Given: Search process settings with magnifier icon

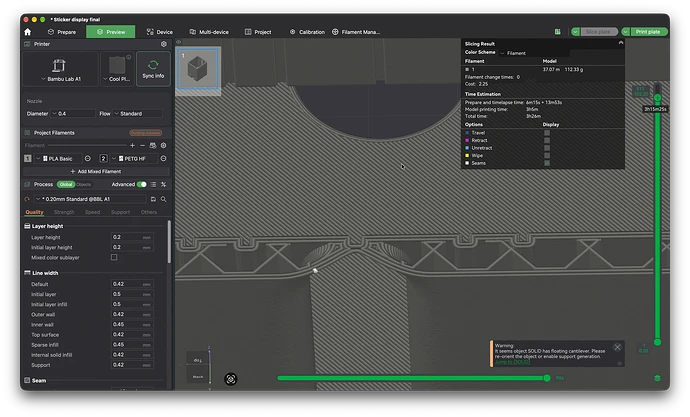Looking at the screenshot, I should 164,199.
